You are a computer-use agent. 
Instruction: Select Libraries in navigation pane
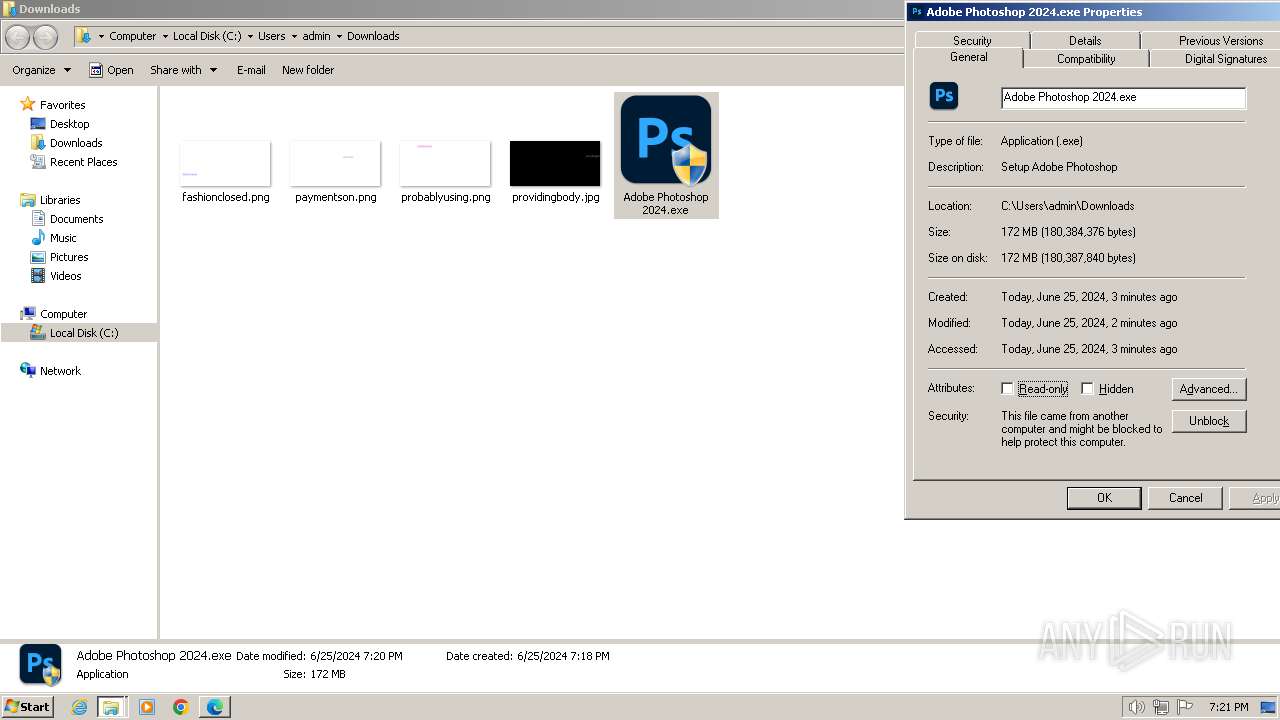[x=59, y=200]
